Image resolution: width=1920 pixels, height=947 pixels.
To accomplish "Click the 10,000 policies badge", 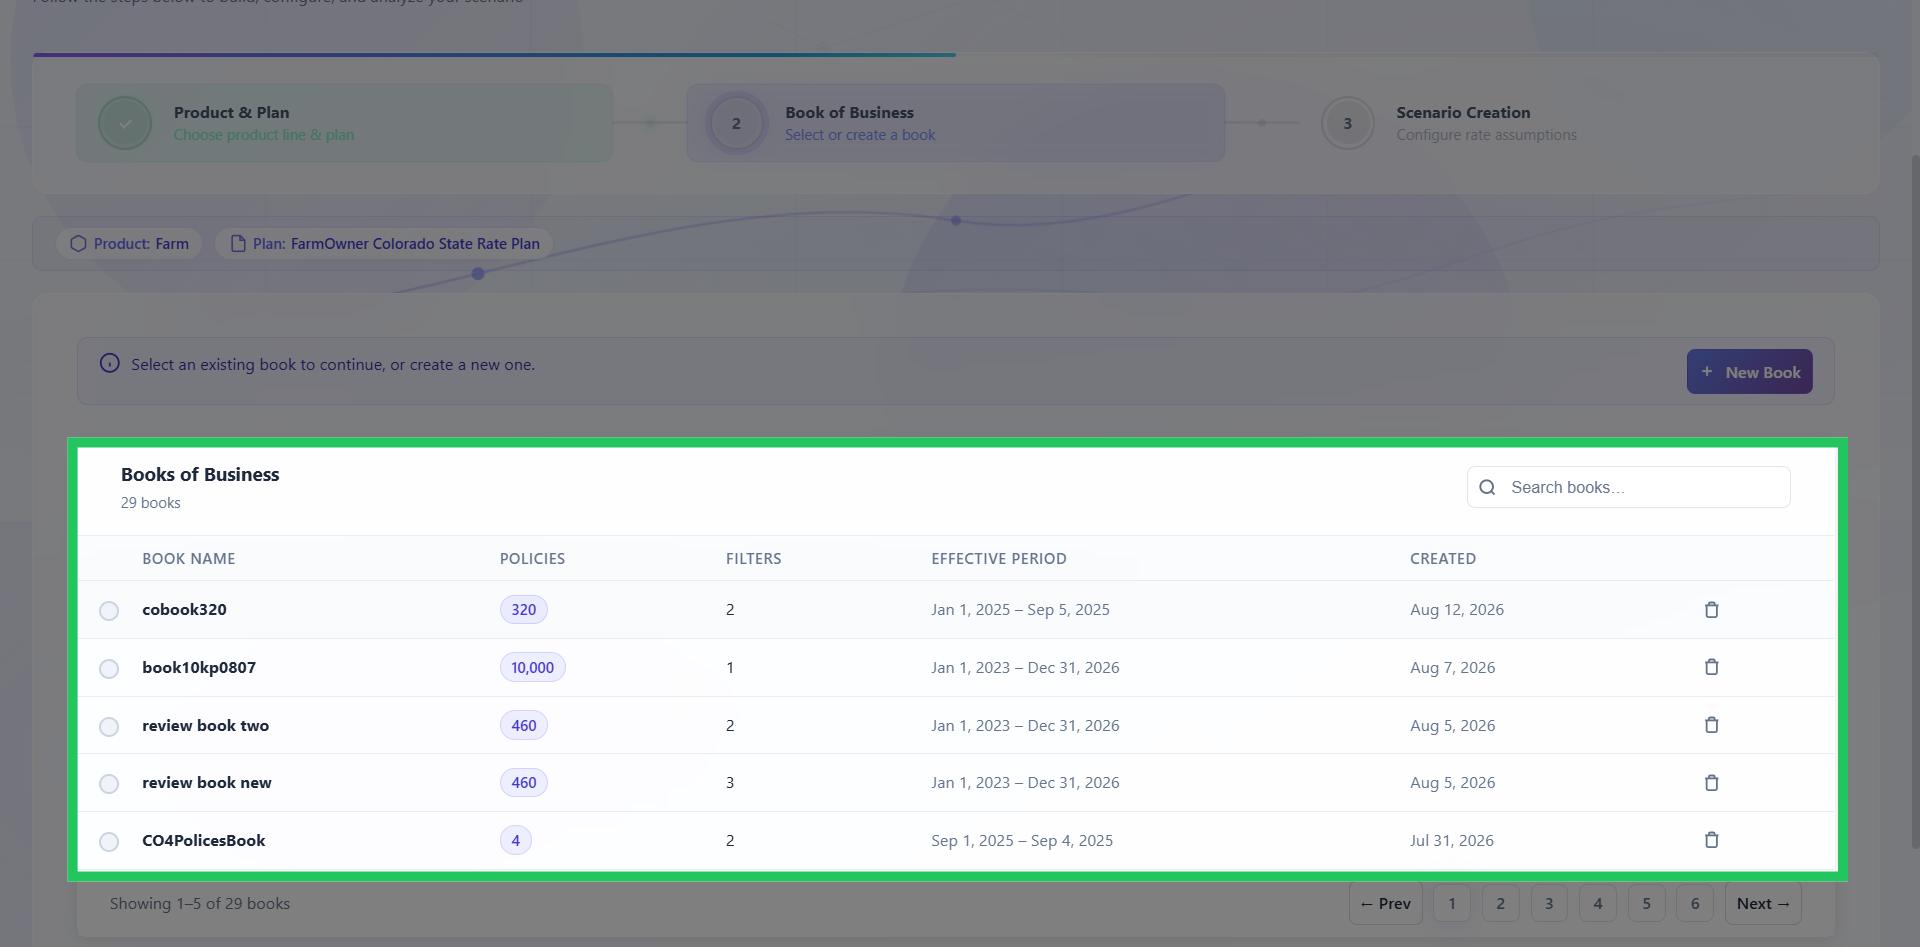I will 532,667.
